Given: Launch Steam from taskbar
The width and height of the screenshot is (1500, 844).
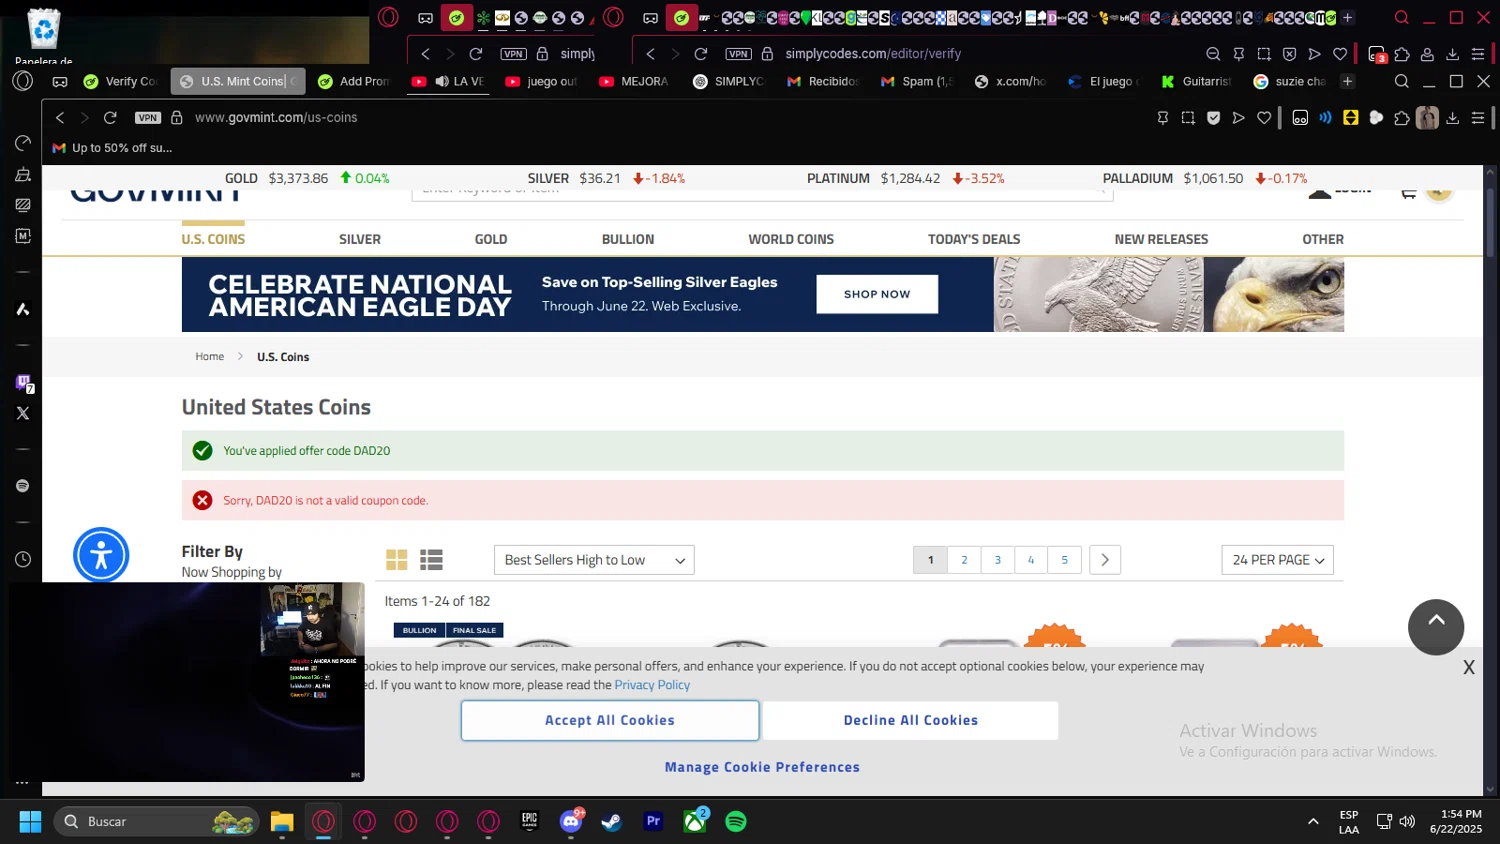Looking at the screenshot, I should coord(611,822).
